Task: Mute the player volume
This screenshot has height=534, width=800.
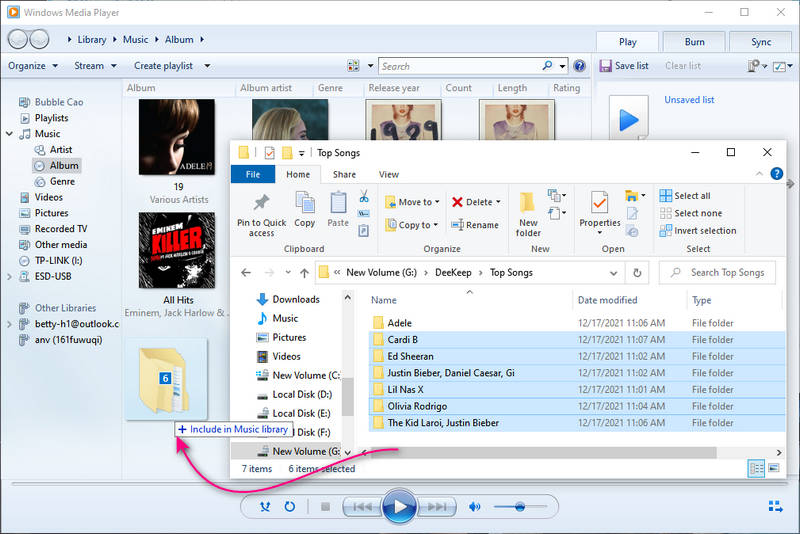Action: tap(474, 506)
